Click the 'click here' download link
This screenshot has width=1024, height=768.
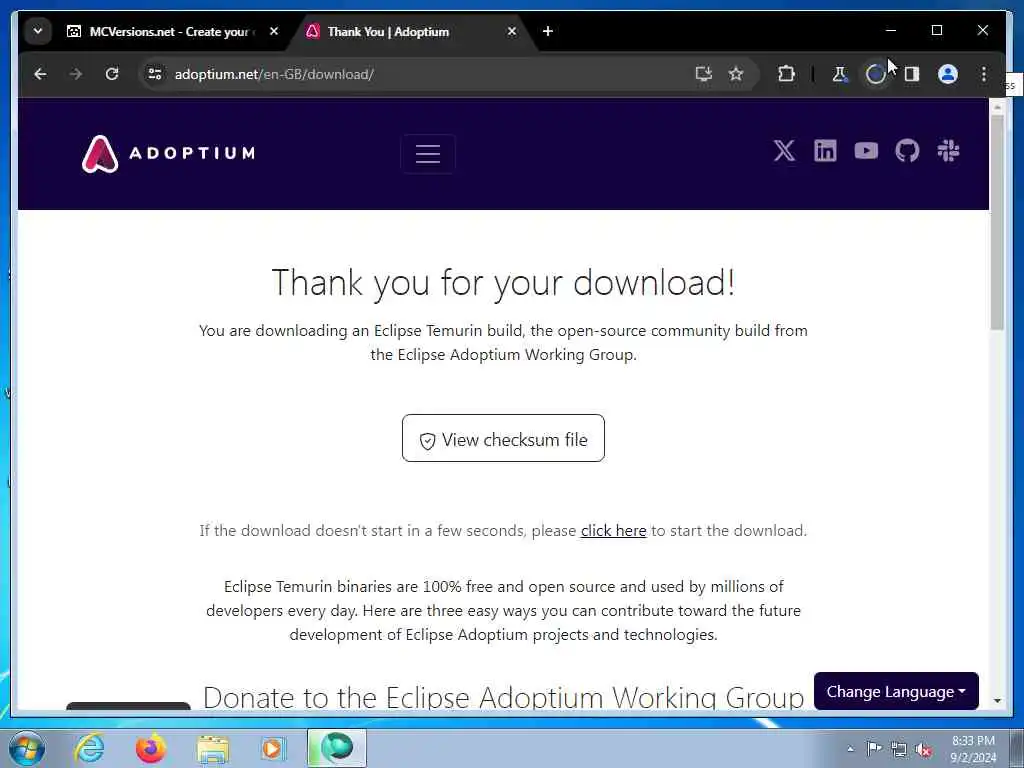(613, 530)
